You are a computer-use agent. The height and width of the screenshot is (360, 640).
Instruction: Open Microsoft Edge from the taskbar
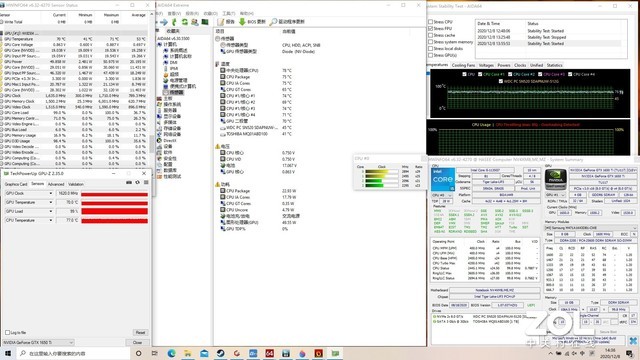tap(171, 353)
